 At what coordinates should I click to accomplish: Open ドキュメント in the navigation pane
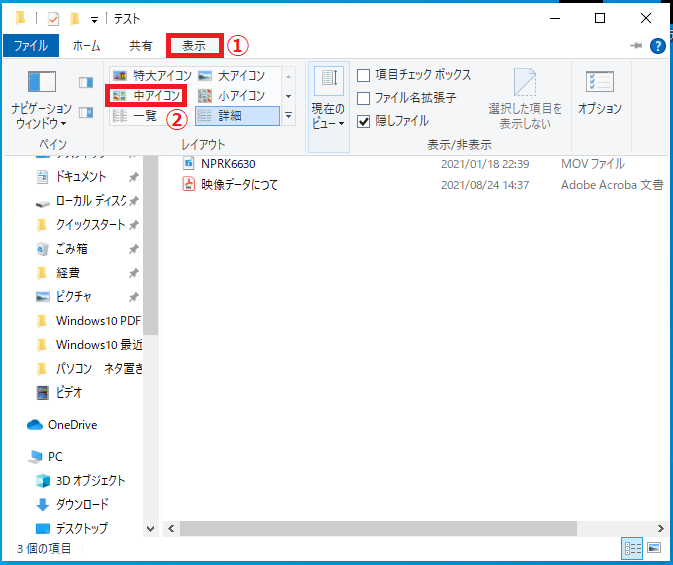tap(81, 176)
